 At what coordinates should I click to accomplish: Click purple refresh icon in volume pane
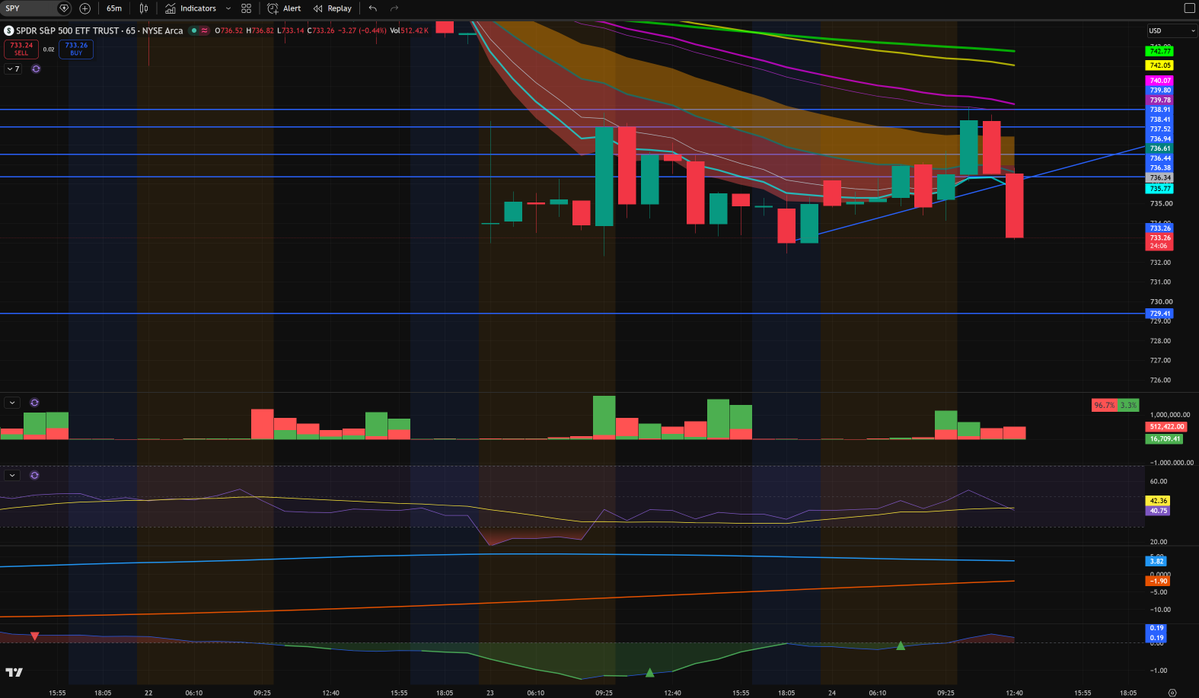pos(34,402)
